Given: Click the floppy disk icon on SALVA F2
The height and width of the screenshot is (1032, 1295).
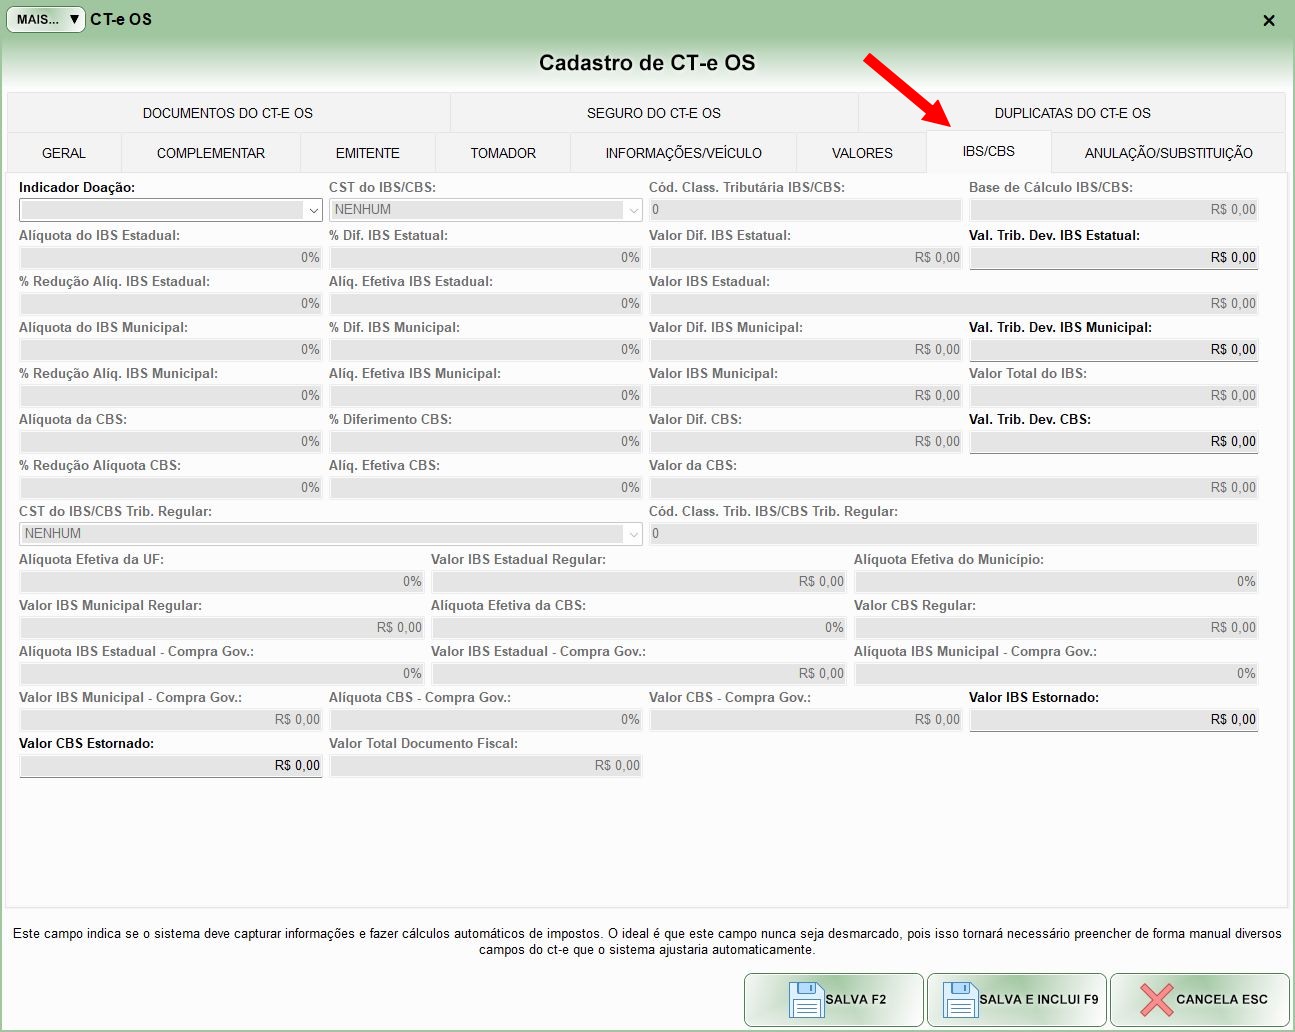Looking at the screenshot, I should [x=805, y=999].
